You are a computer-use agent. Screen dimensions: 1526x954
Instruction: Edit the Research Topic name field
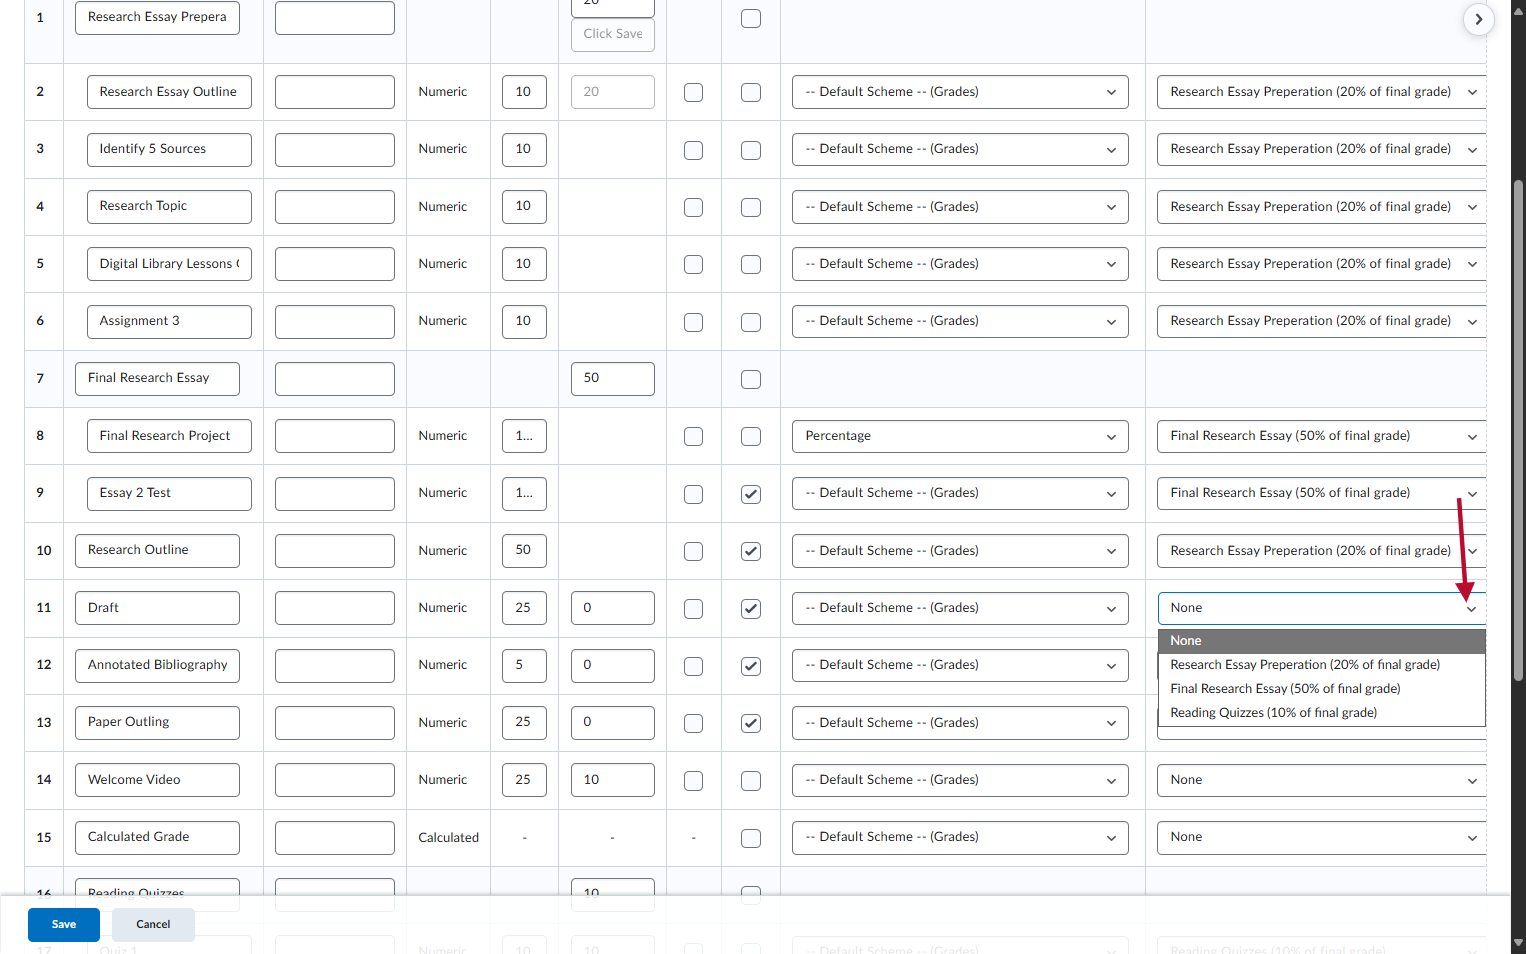pyautogui.click(x=169, y=206)
